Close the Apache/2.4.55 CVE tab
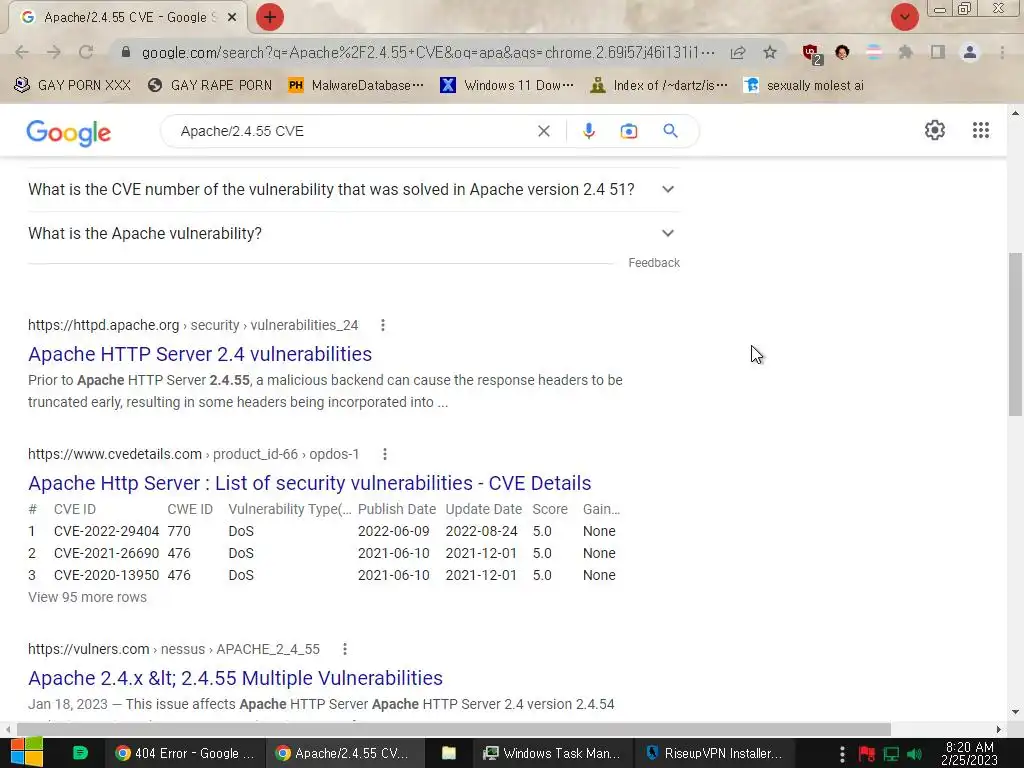Viewport: 1024px width, 768px height. [232, 18]
